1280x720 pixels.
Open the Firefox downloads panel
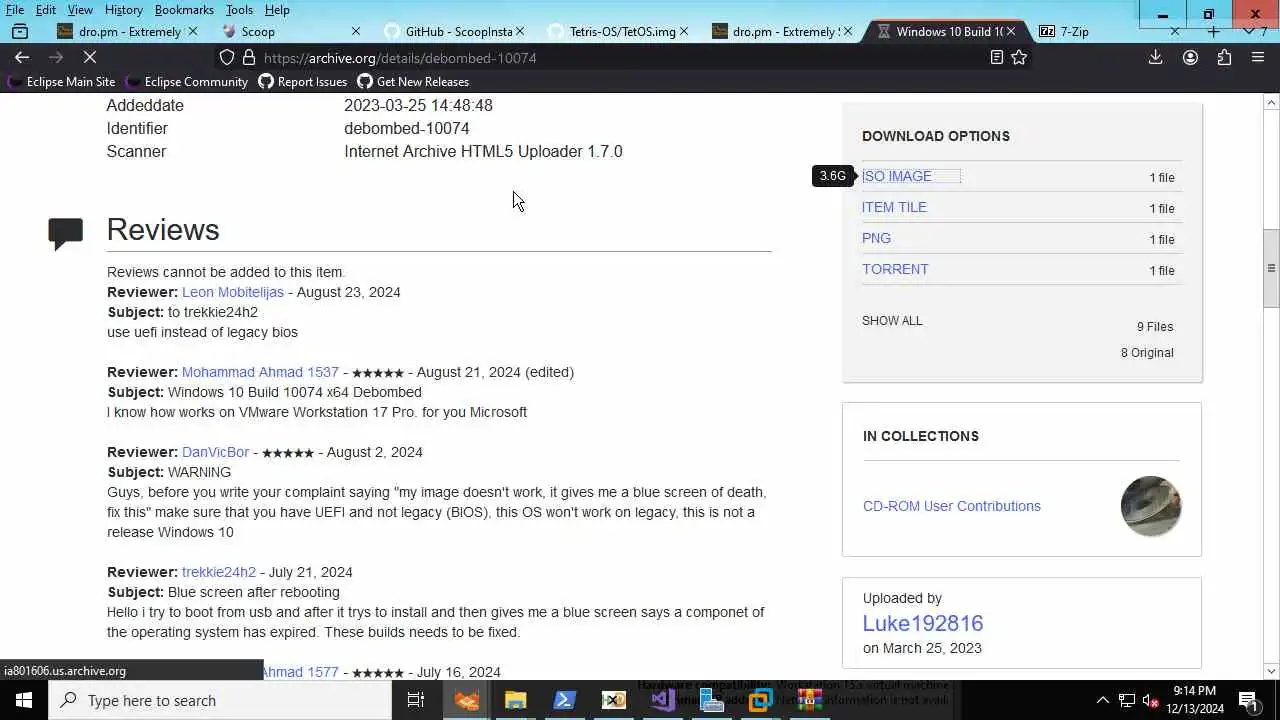point(1155,58)
